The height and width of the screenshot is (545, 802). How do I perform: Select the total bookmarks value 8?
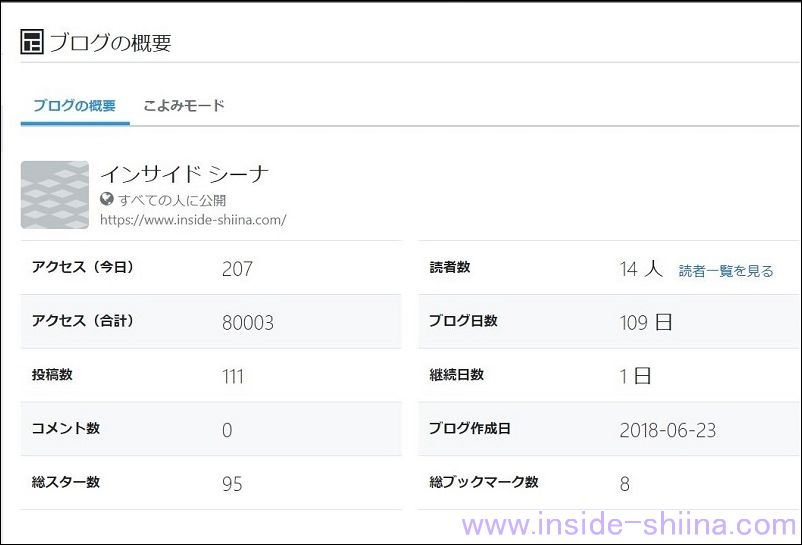pos(625,484)
